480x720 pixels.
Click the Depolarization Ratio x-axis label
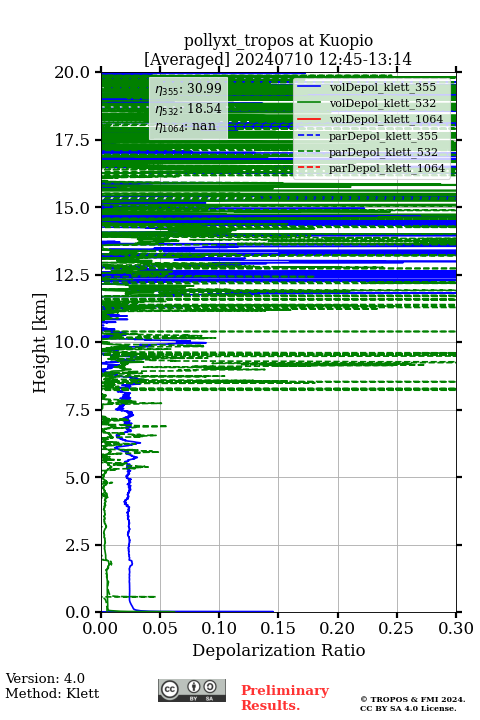pos(279,650)
